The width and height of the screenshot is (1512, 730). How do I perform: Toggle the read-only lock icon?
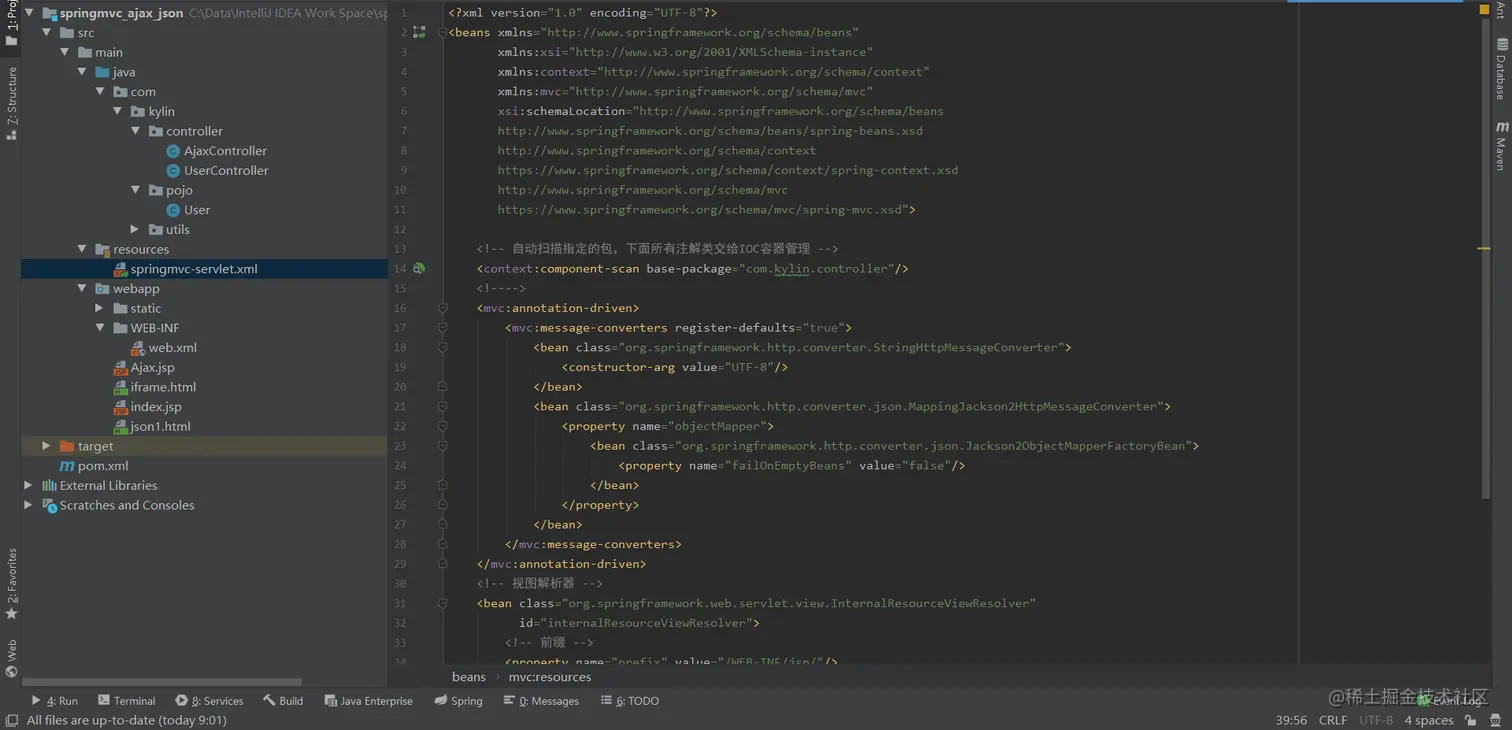click(1471, 720)
